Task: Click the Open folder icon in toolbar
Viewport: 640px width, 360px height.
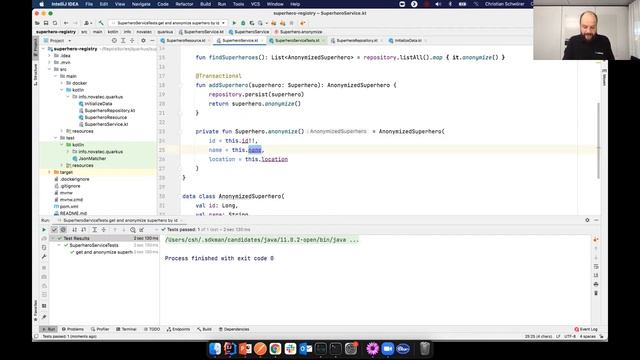Action: (38, 23)
